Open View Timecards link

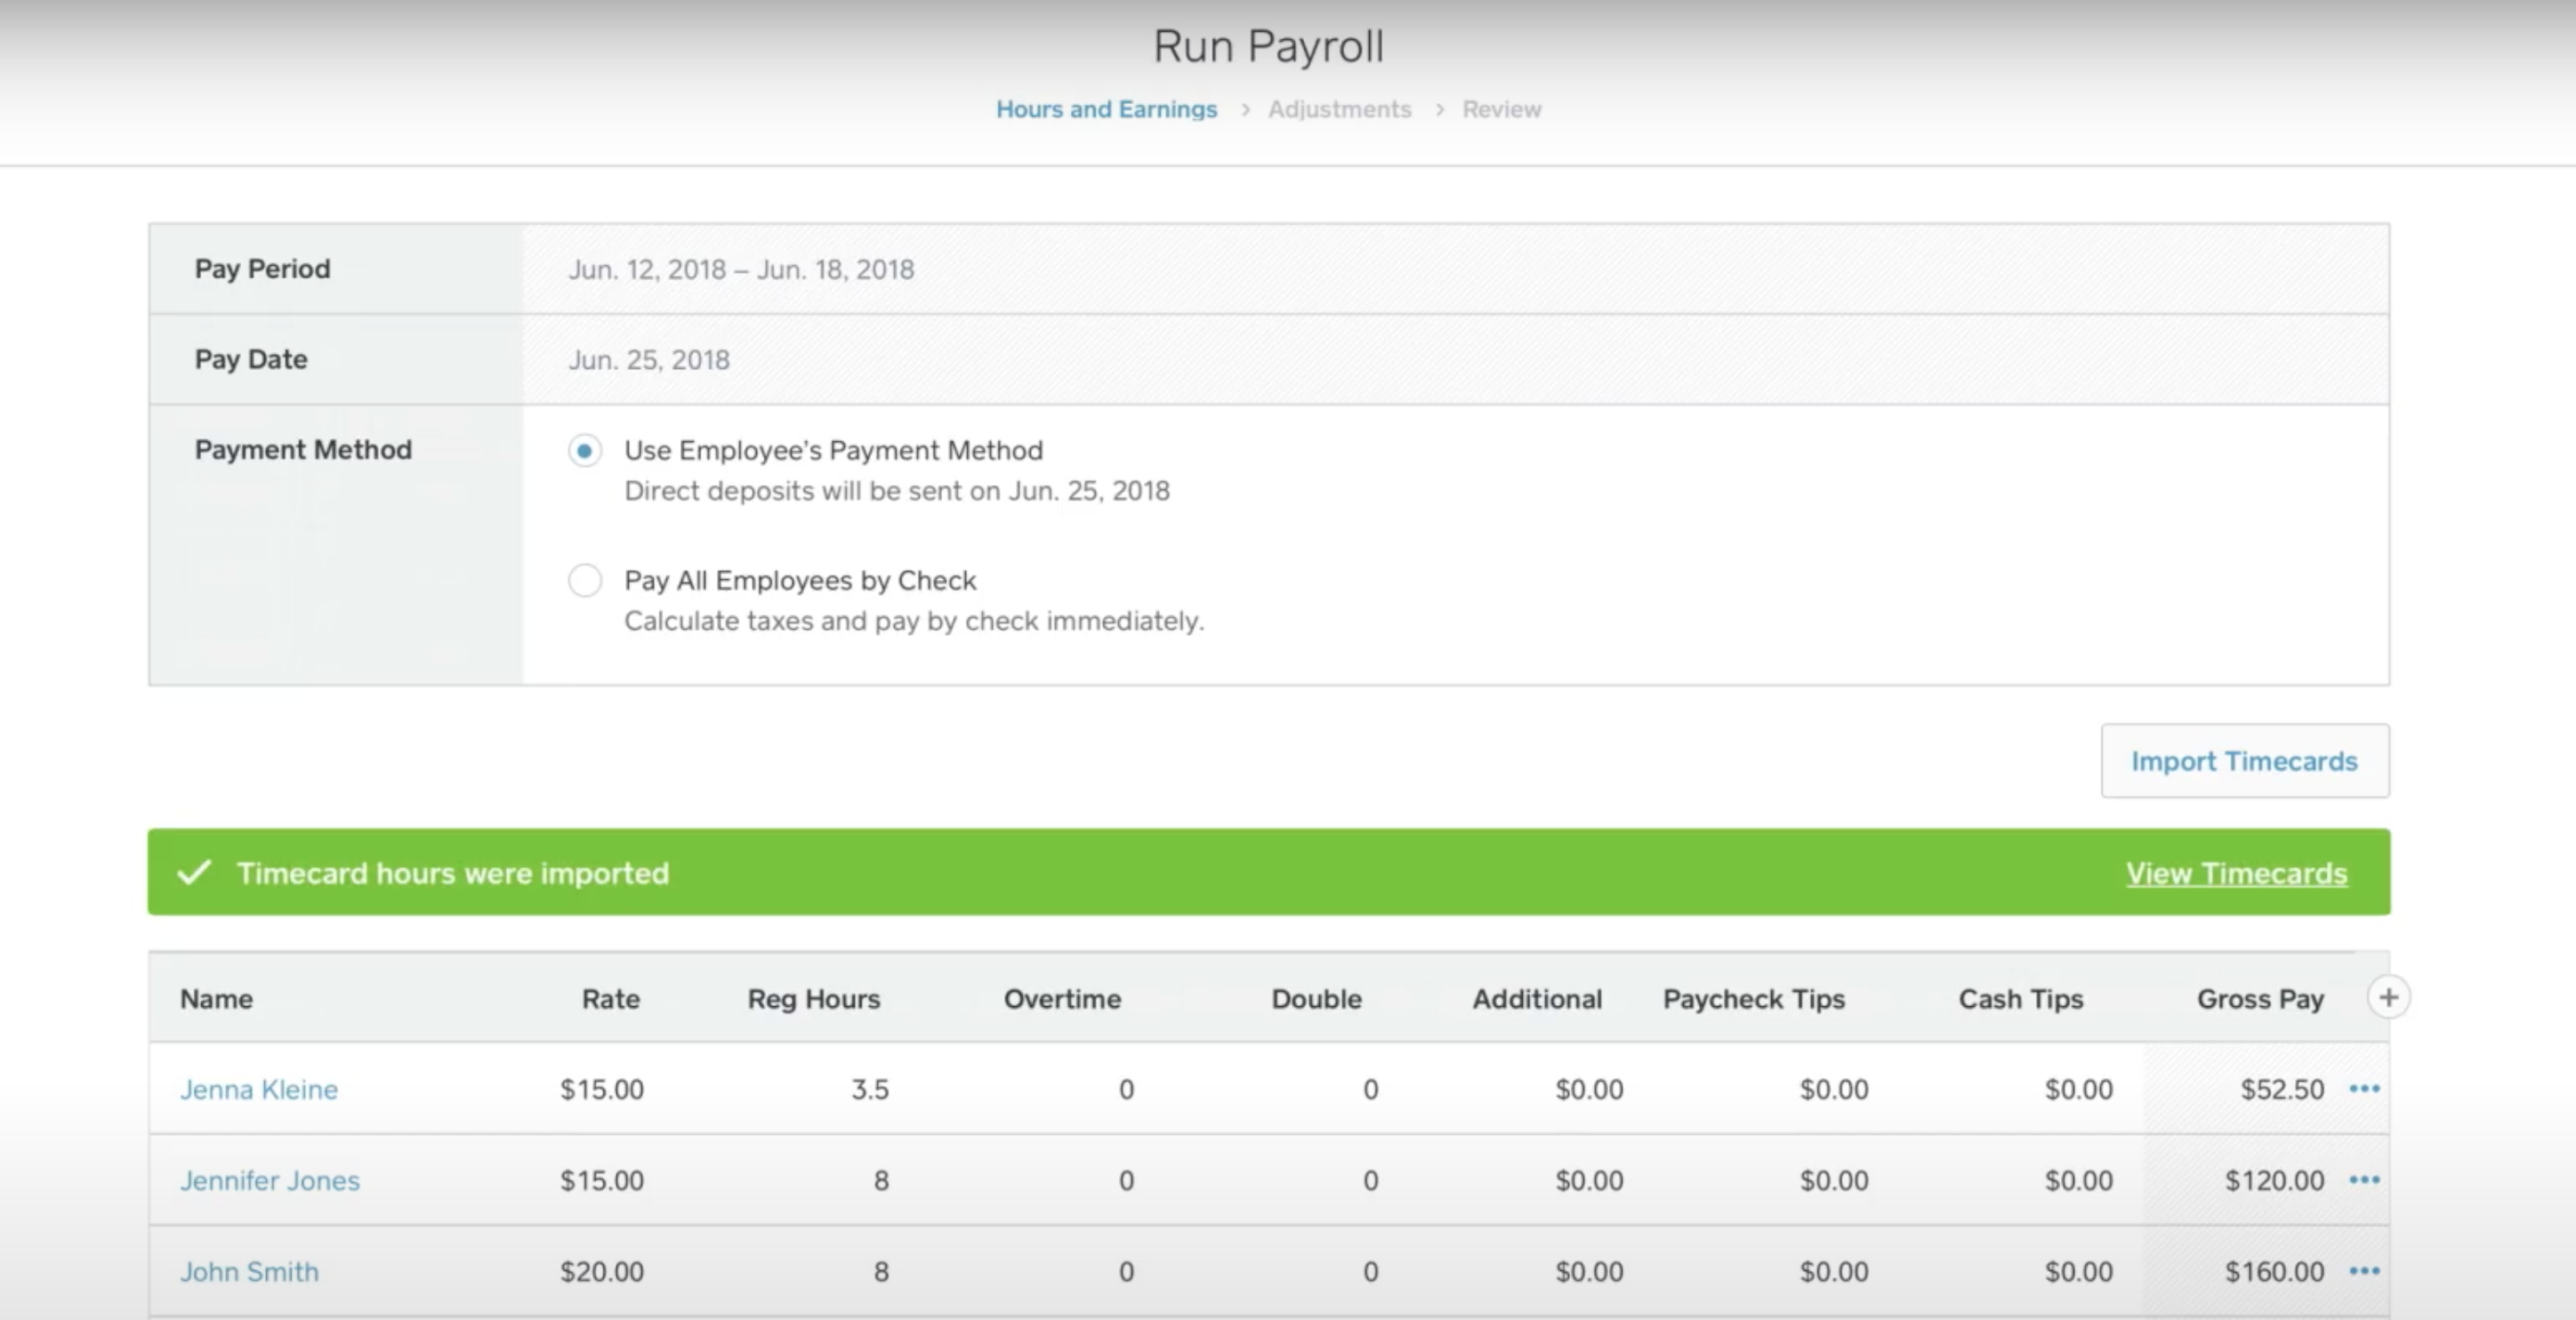coord(2236,873)
